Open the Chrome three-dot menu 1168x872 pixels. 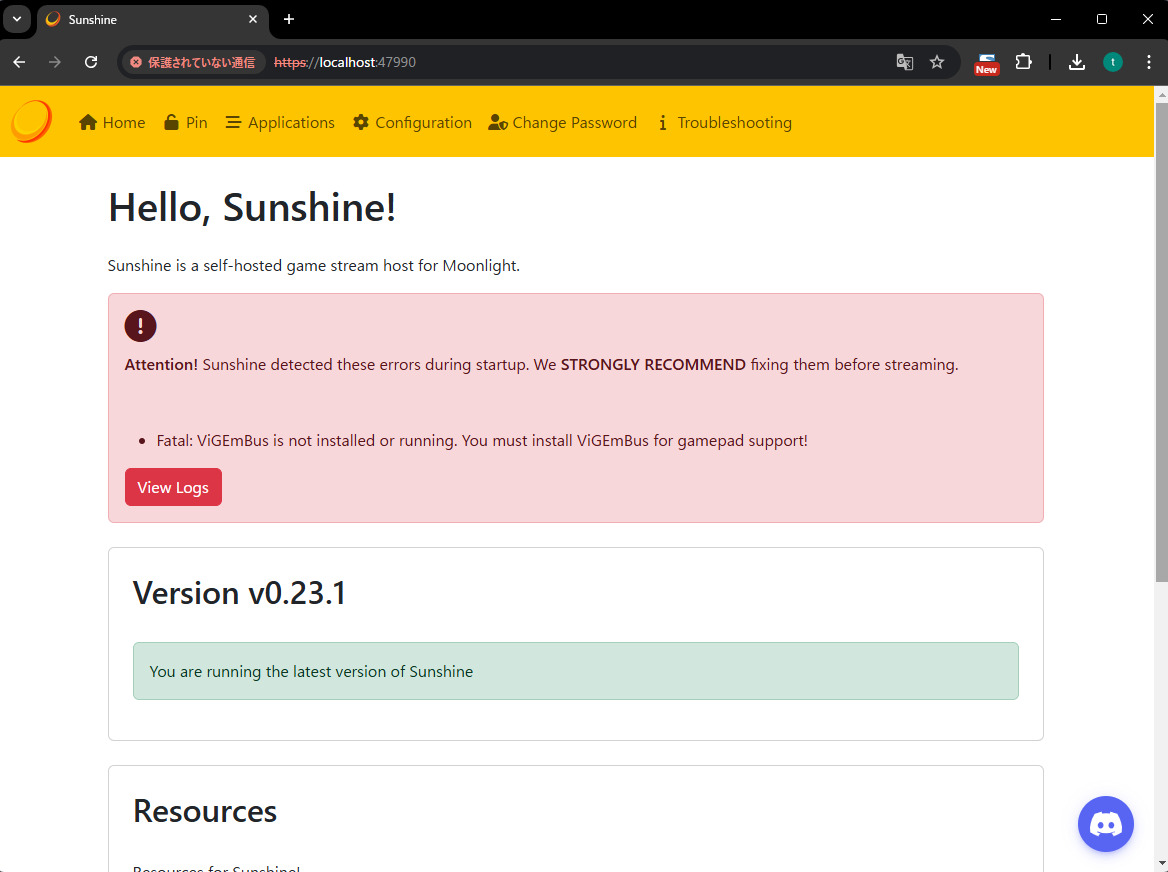1149,62
